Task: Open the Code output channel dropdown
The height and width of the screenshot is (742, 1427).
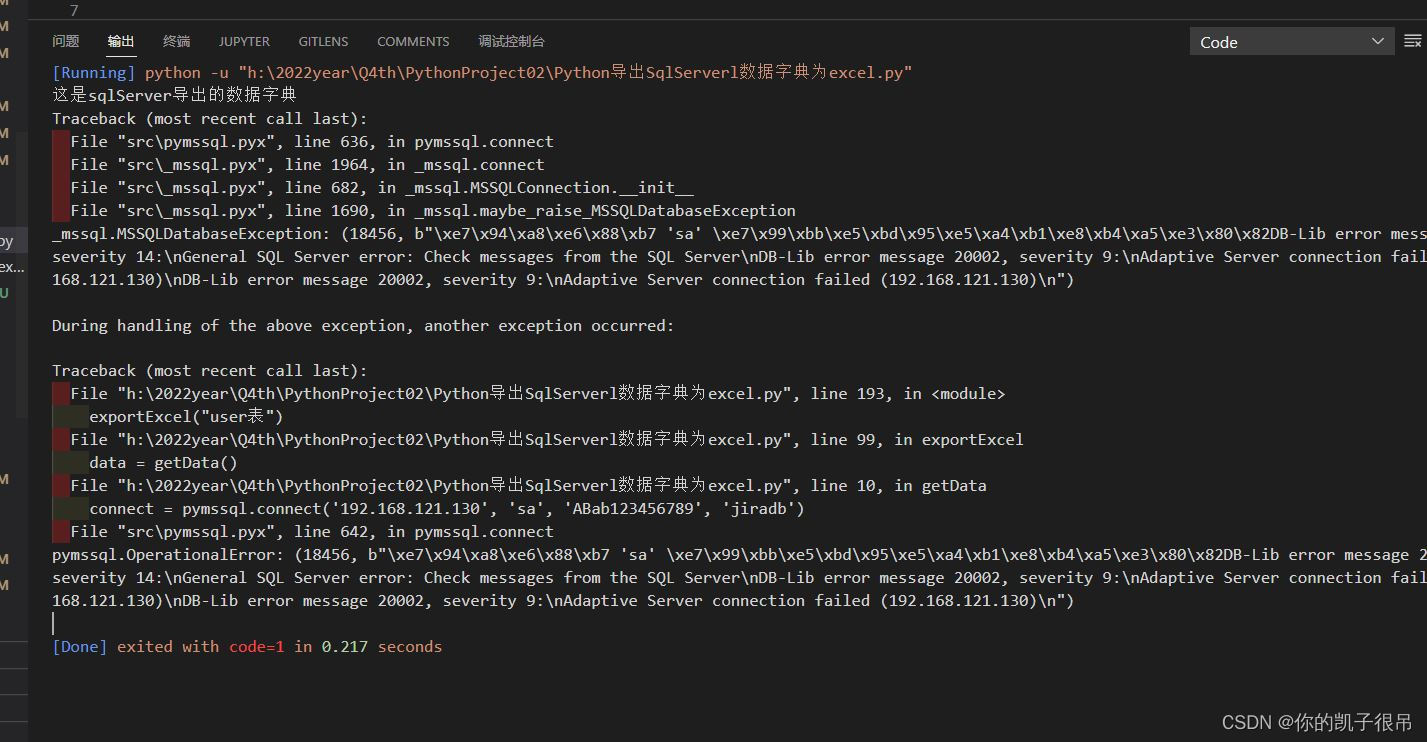Action: click(1292, 41)
